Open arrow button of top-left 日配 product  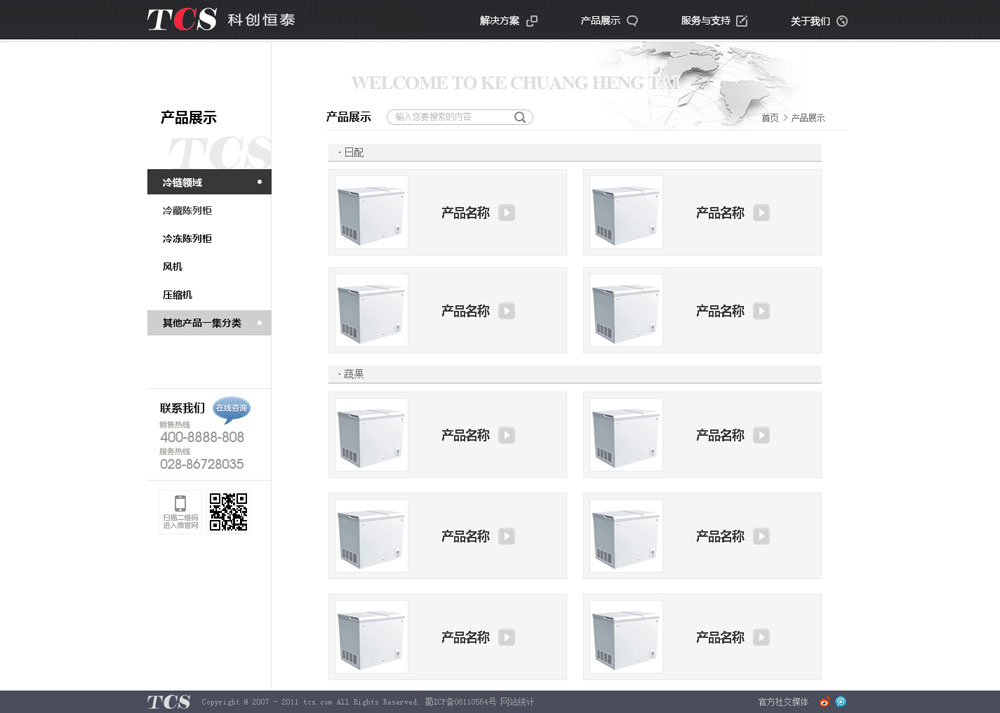[x=506, y=212]
